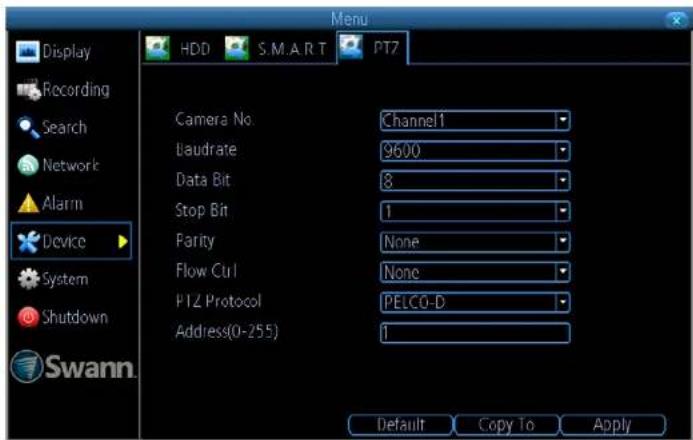Click Apply to save PTZ settings

click(613, 425)
